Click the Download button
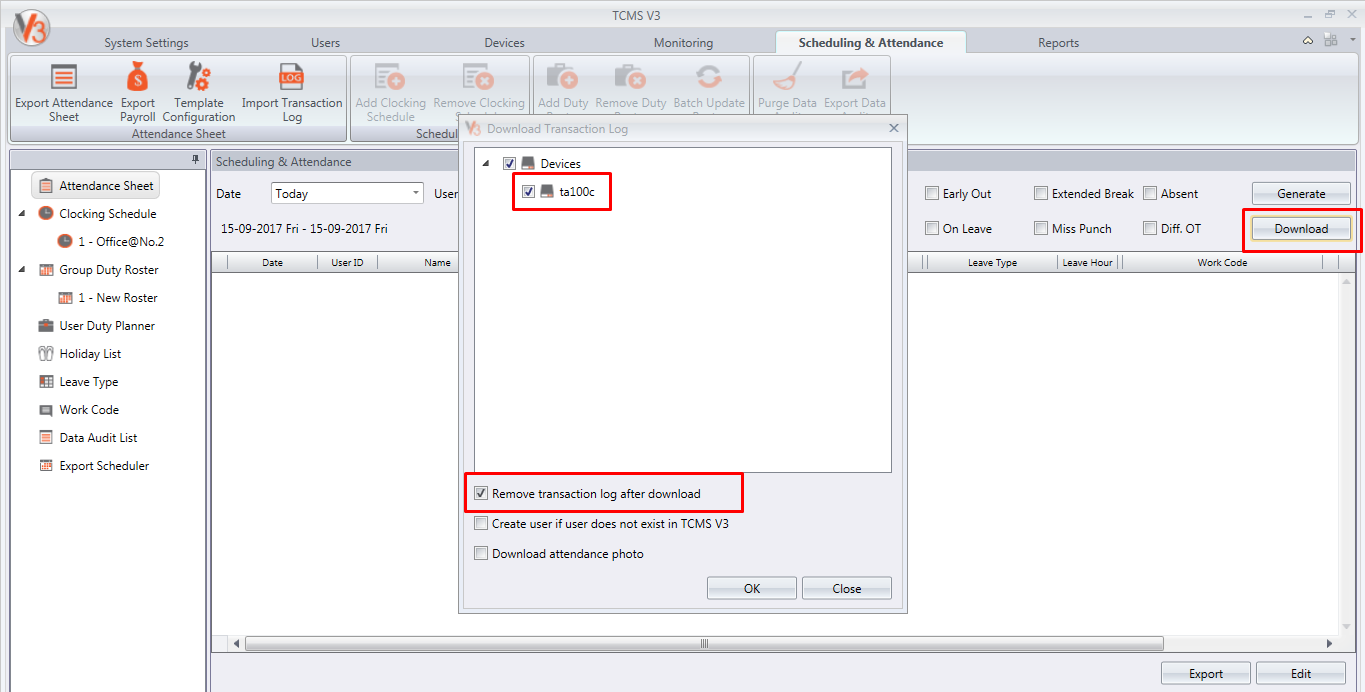This screenshot has height=692, width=1365. pyautogui.click(x=1301, y=229)
